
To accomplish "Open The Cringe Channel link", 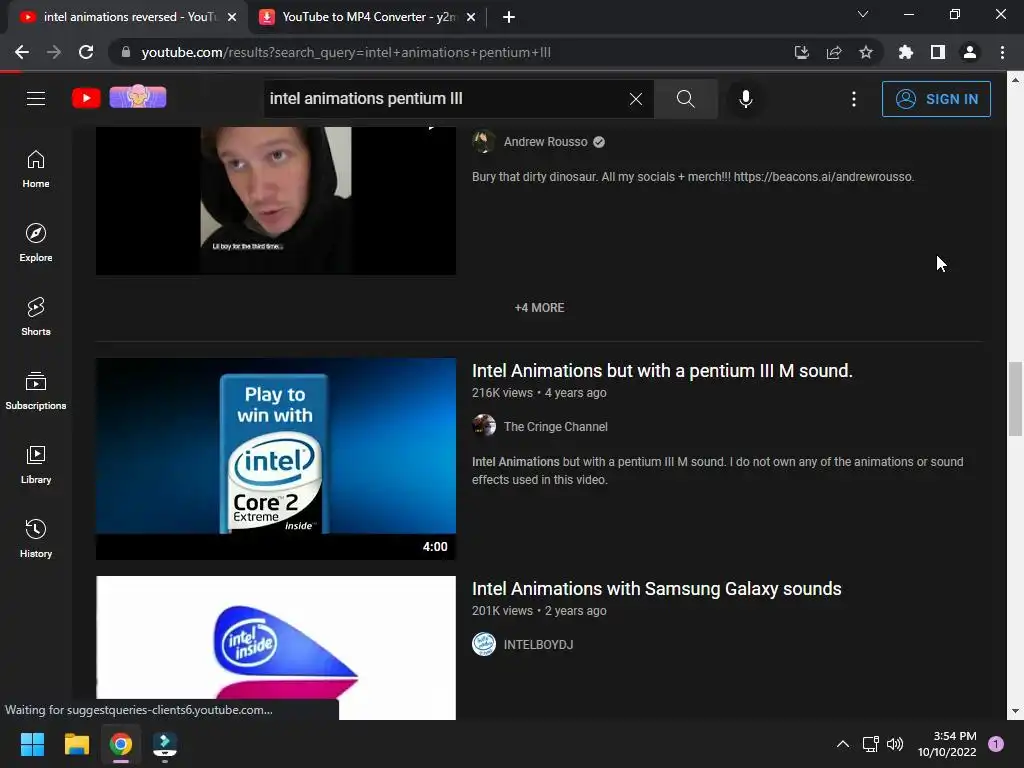I will pyautogui.click(x=556, y=426).
